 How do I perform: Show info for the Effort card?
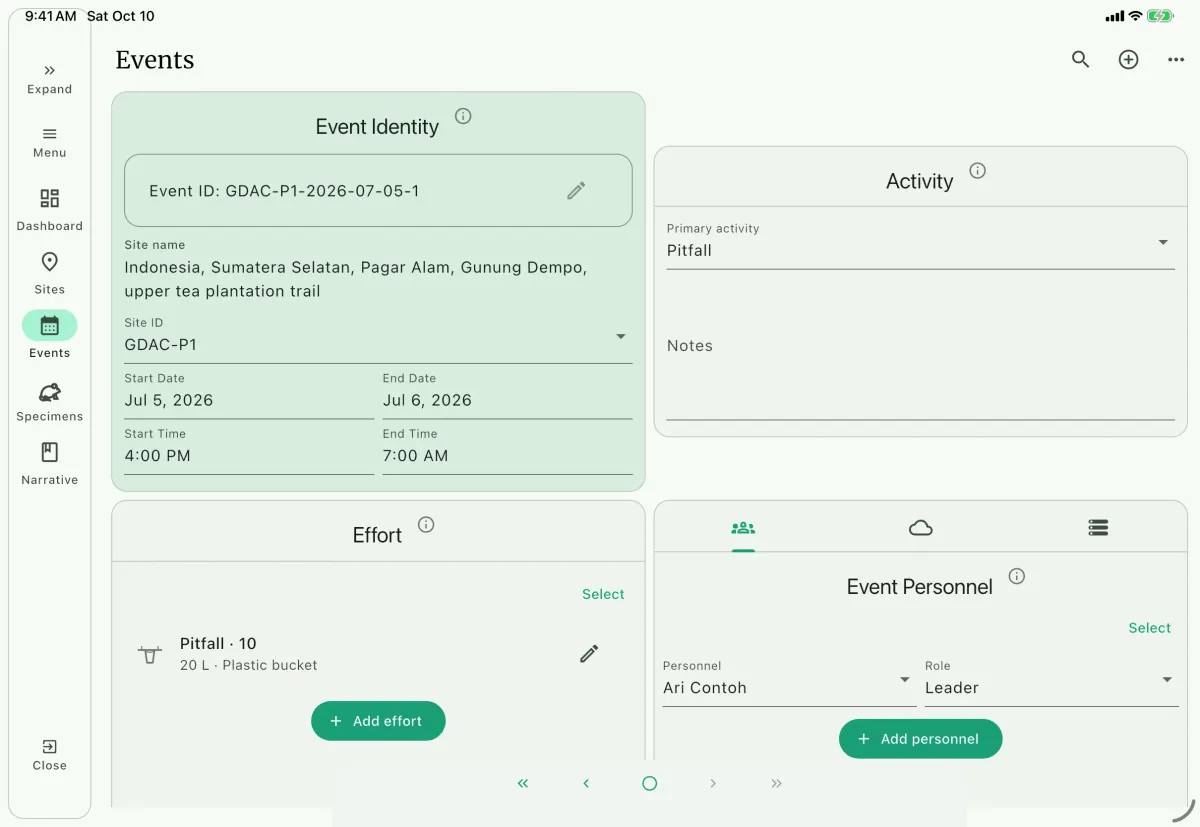click(426, 525)
